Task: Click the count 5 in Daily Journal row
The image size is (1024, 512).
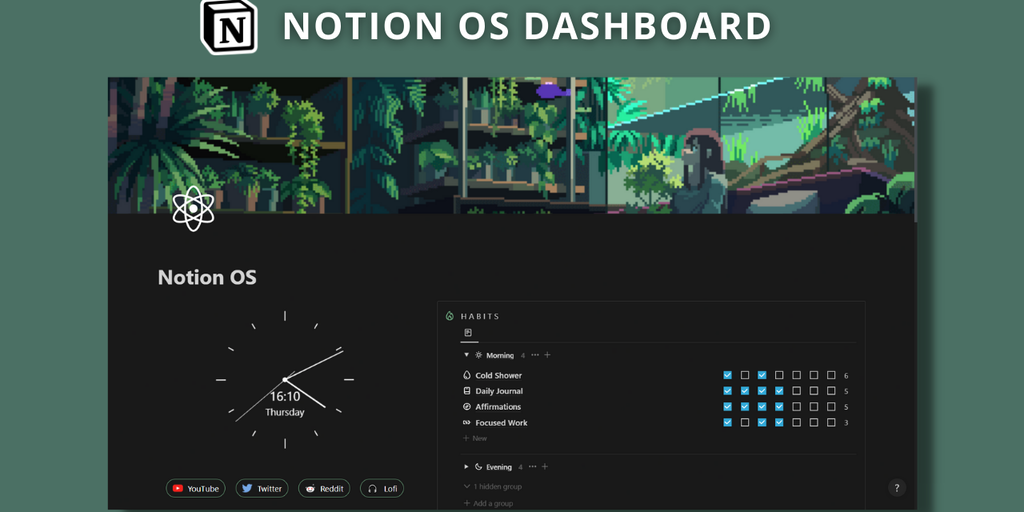Action: [x=846, y=392]
